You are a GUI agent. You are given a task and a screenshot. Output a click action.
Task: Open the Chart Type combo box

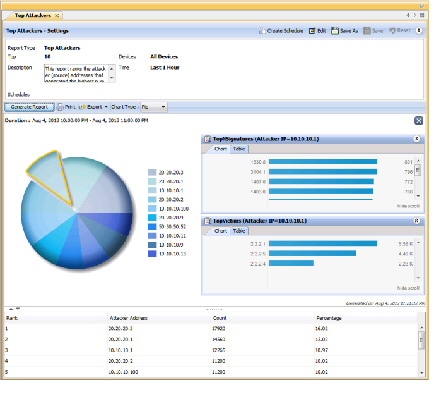(154, 107)
